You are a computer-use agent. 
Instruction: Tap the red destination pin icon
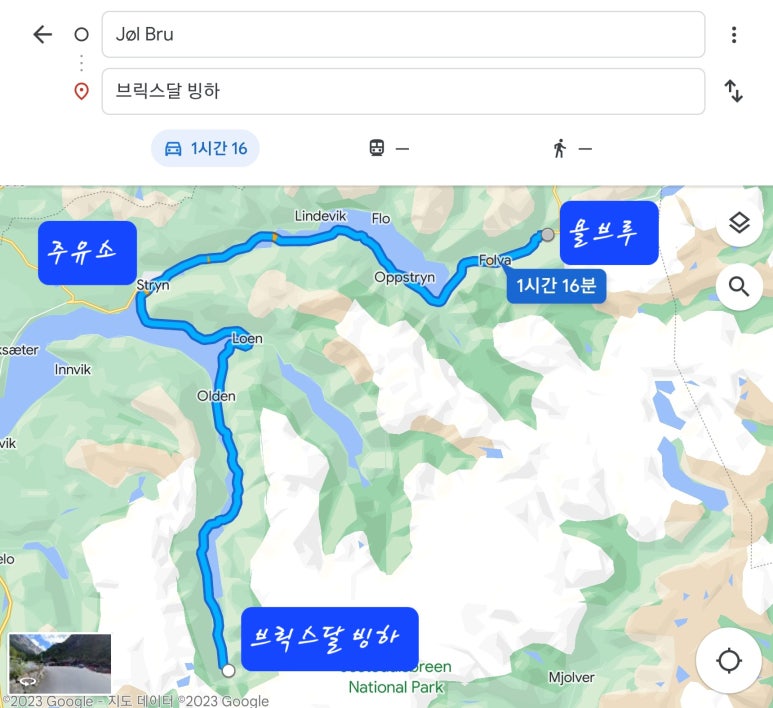point(81,91)
